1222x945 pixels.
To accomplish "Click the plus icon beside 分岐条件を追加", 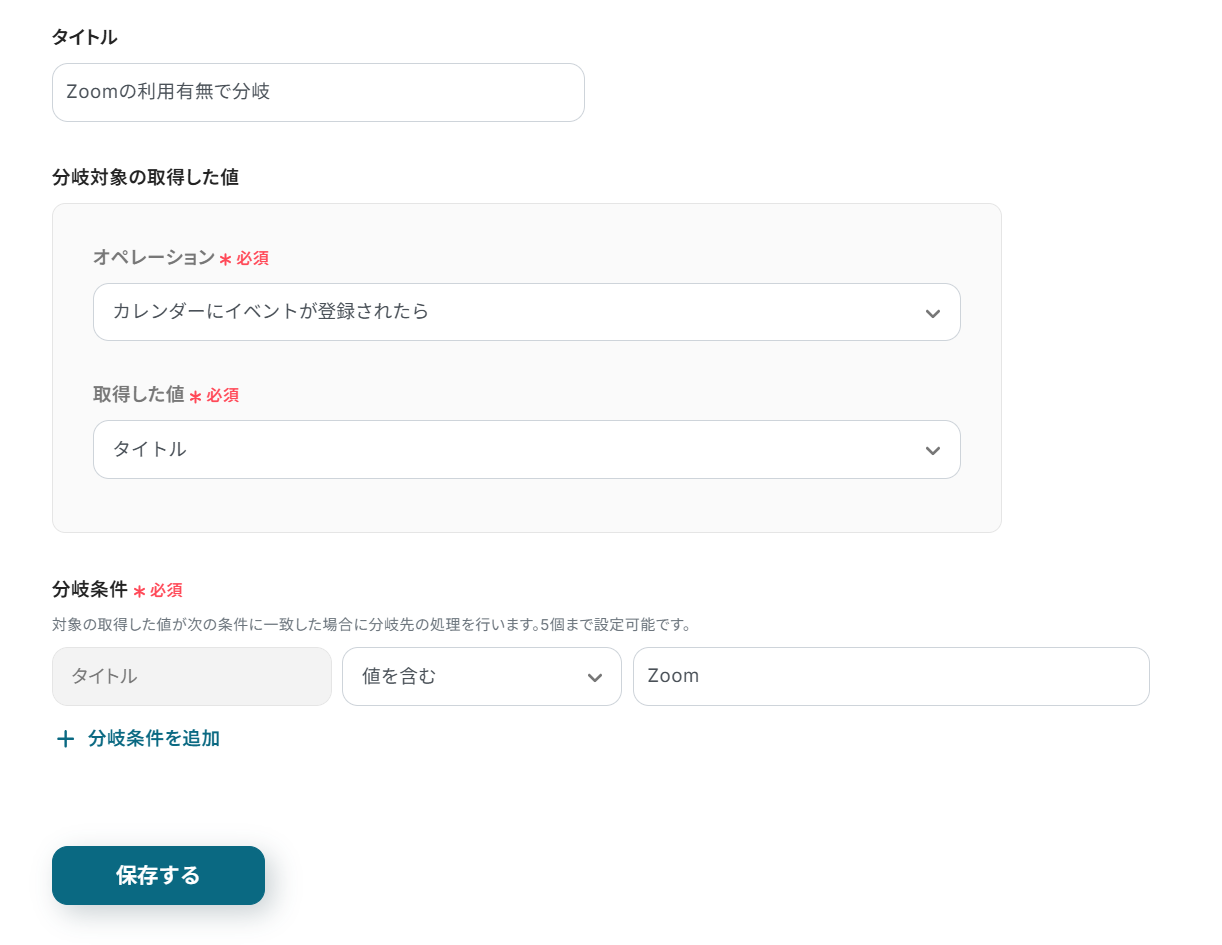I will pos(66,739).
